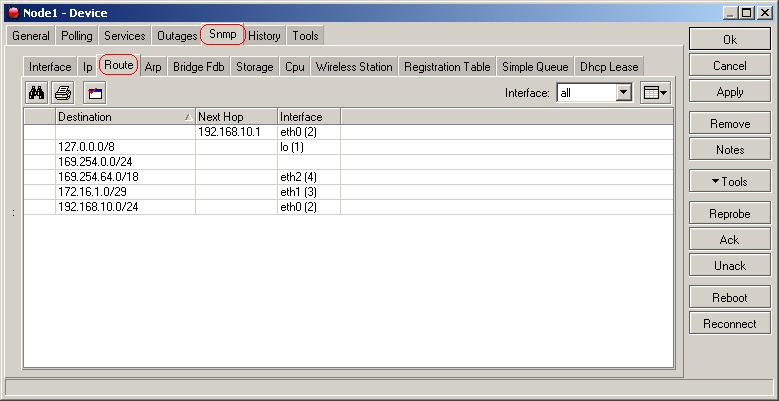
Task: Open the Simple Queue subtab
Action: click(535, 67)
